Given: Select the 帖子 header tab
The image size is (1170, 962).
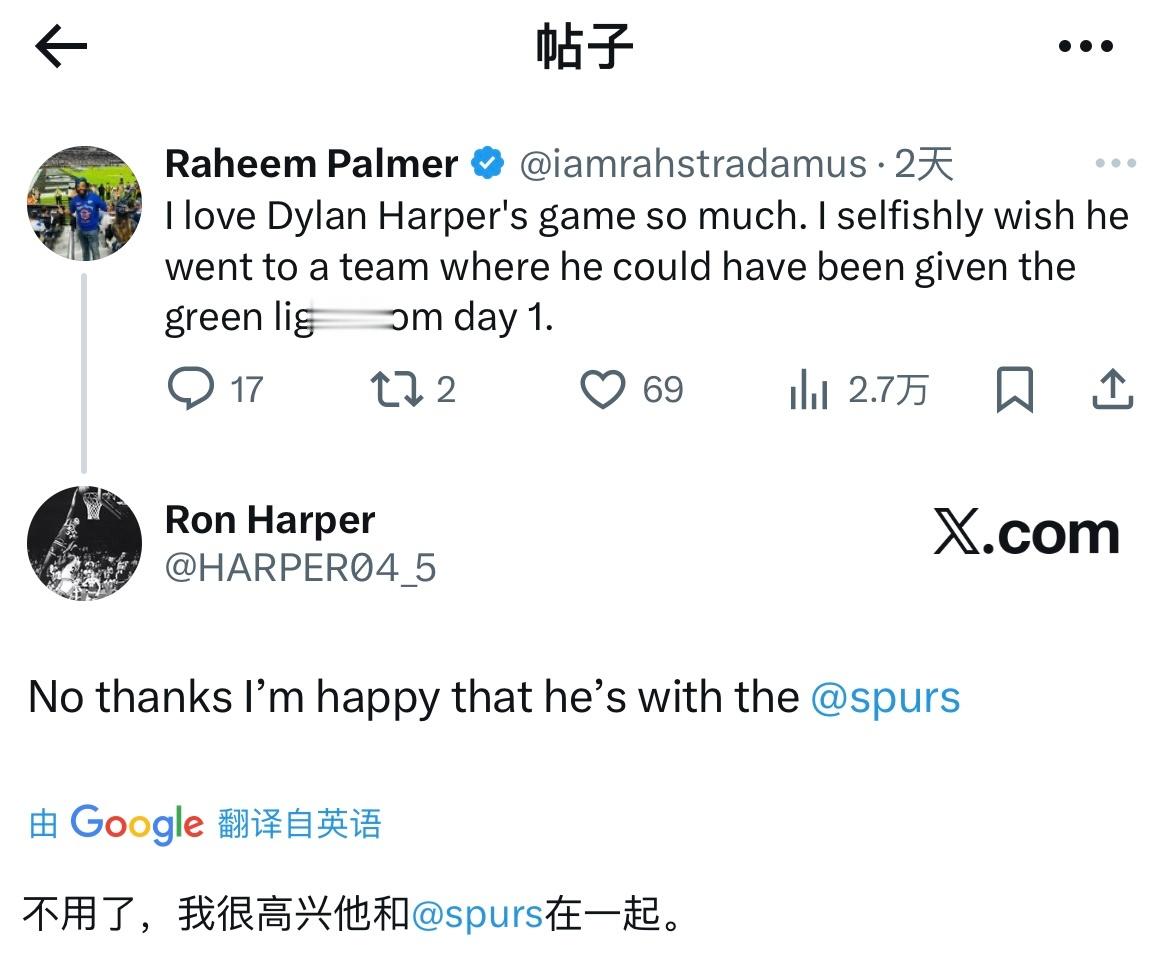Looking at the screenshot, I should click(585, 45).
